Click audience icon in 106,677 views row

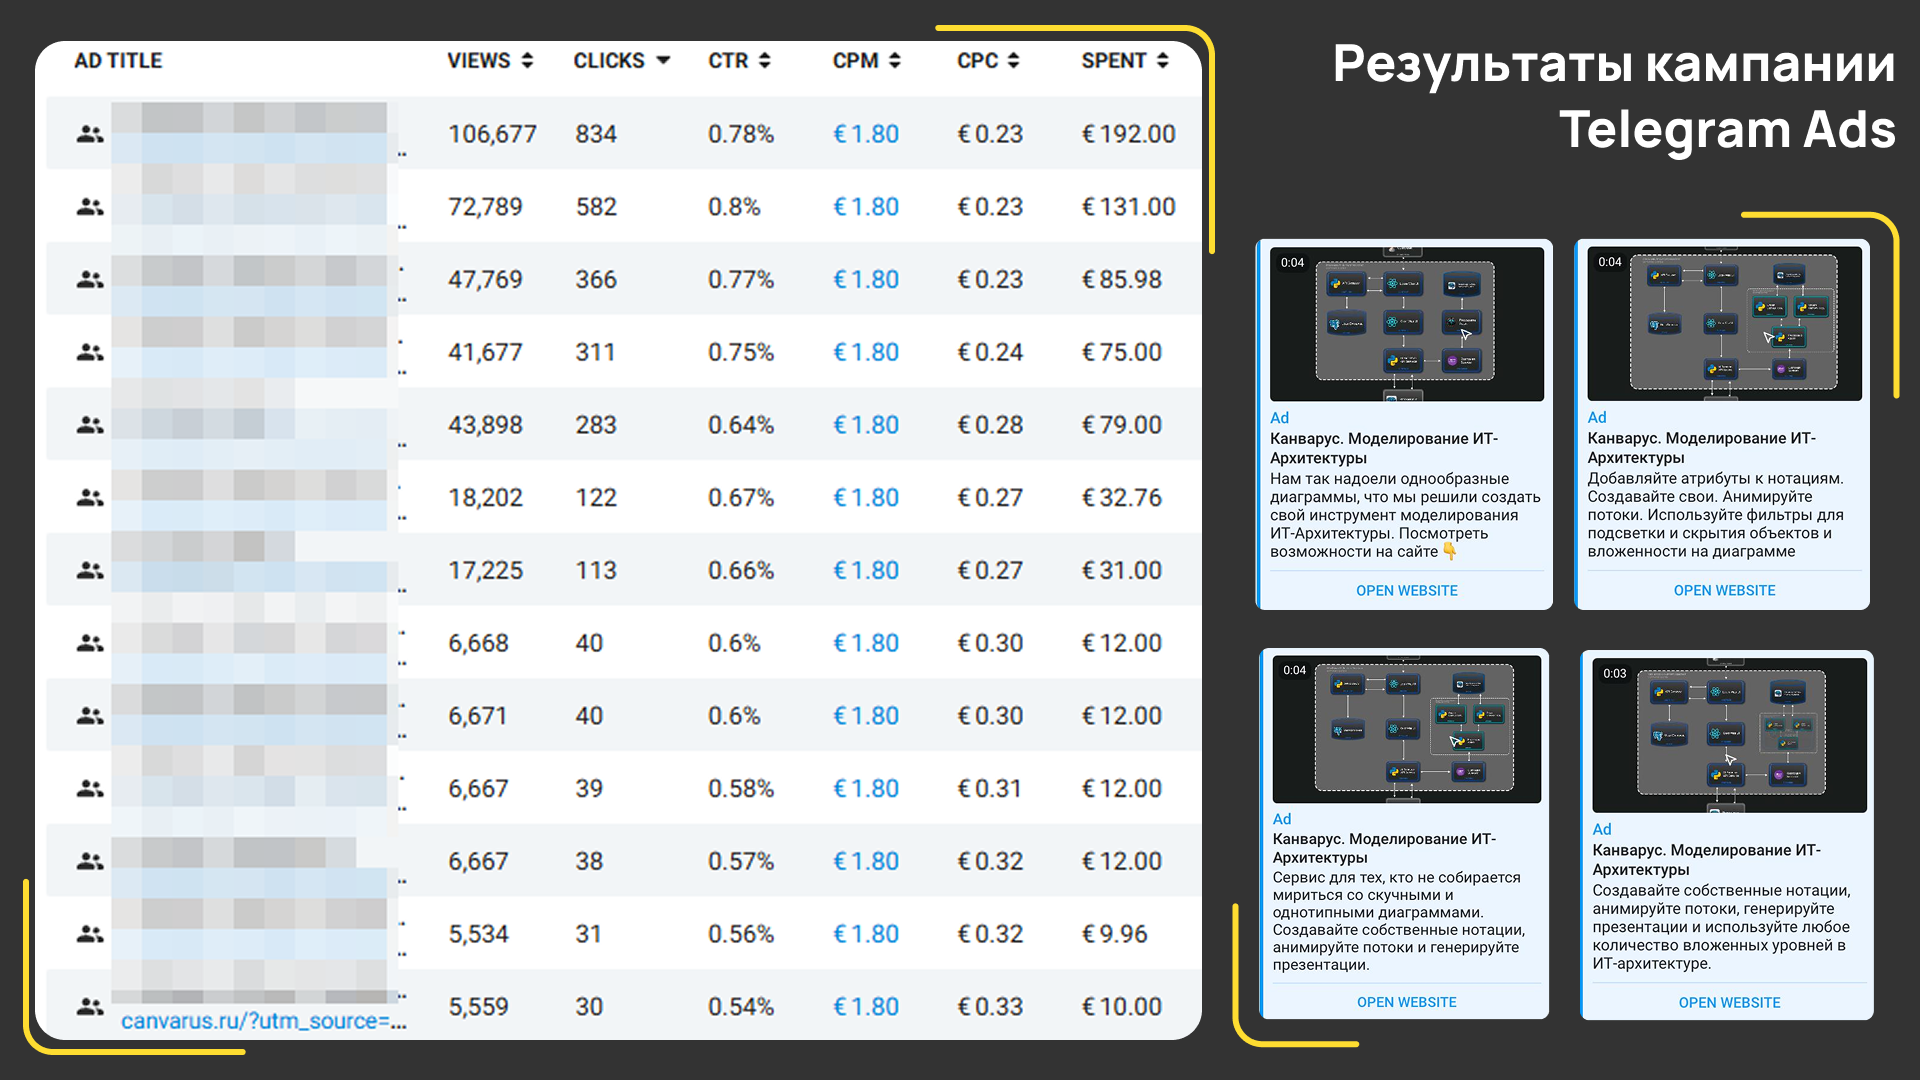point(90,134)
